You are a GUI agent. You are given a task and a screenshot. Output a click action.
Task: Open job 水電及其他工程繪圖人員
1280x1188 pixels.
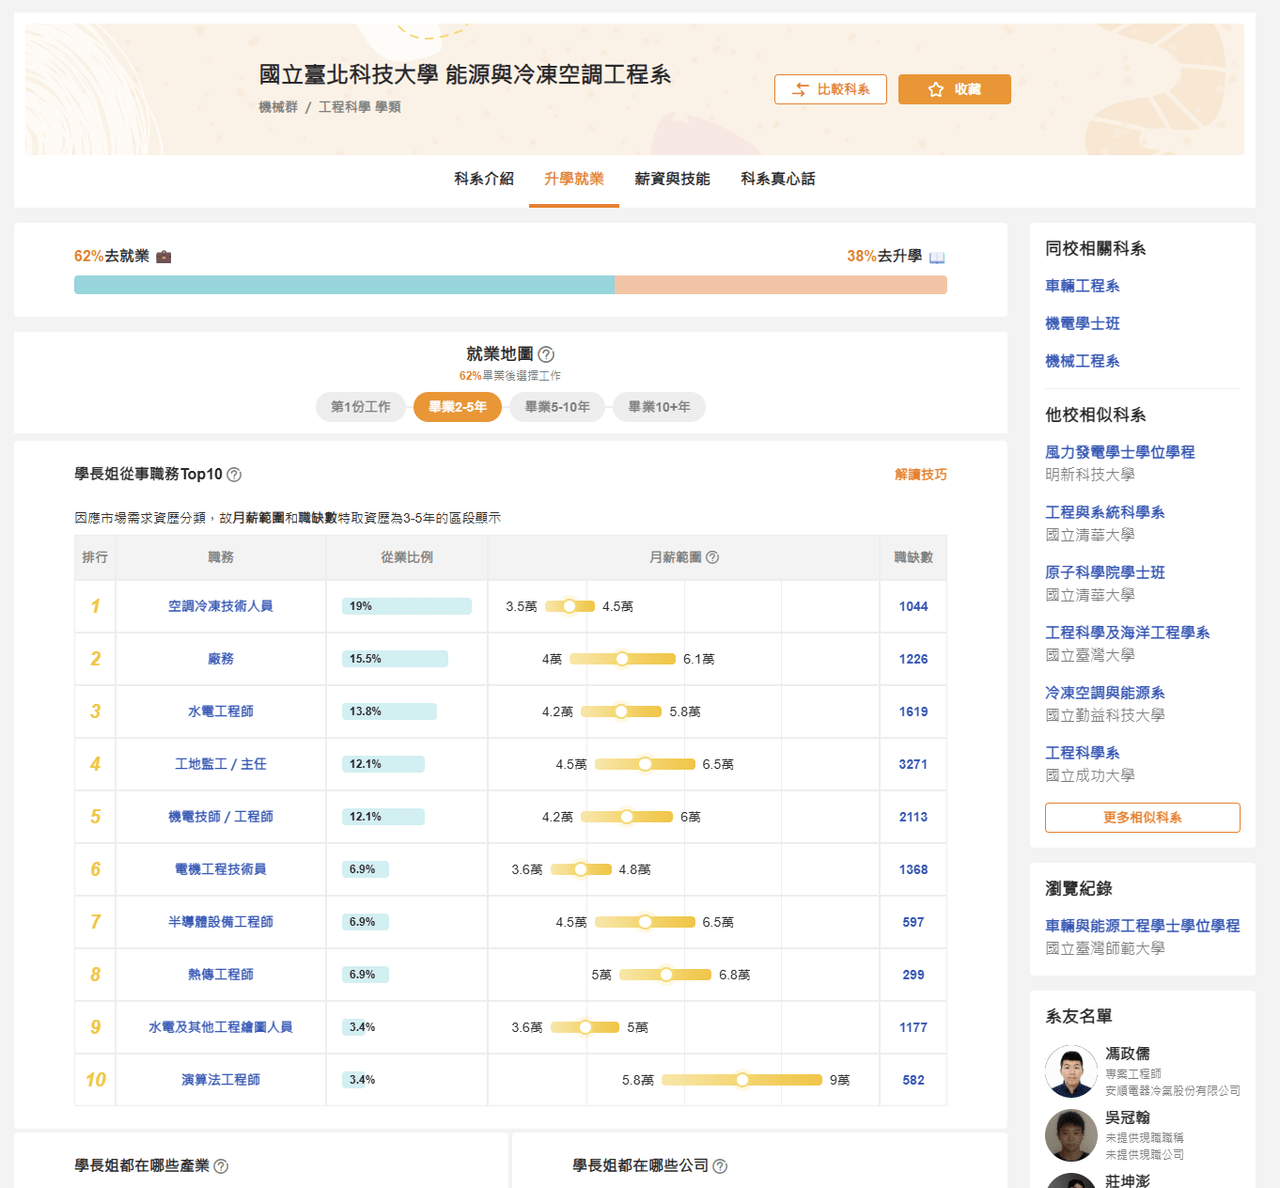pos(220,1027)
